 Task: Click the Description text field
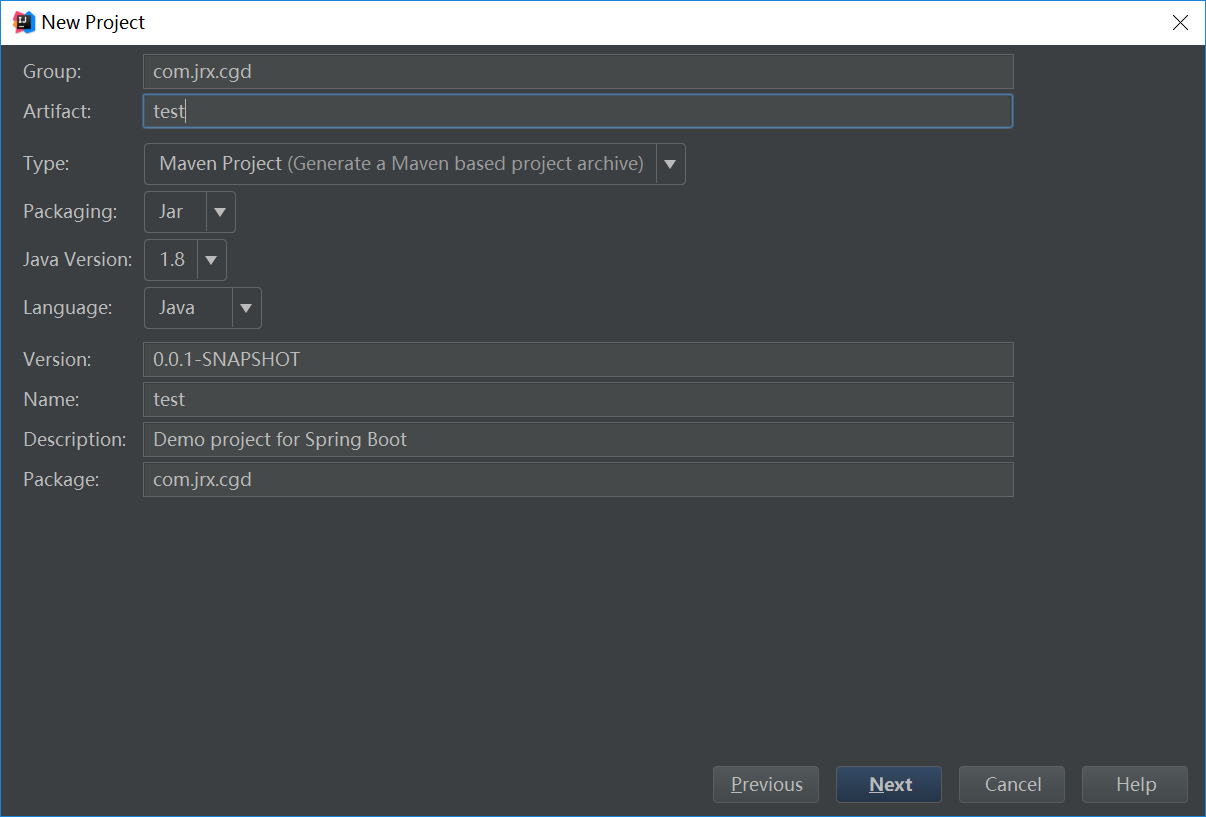click(x=578, y=439)
